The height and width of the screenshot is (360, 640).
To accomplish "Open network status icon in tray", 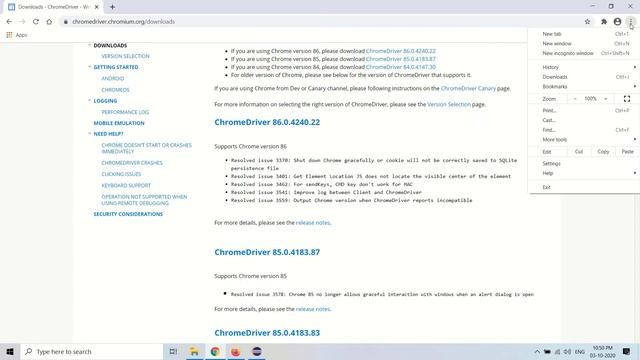I will click(x=557, y=351).
